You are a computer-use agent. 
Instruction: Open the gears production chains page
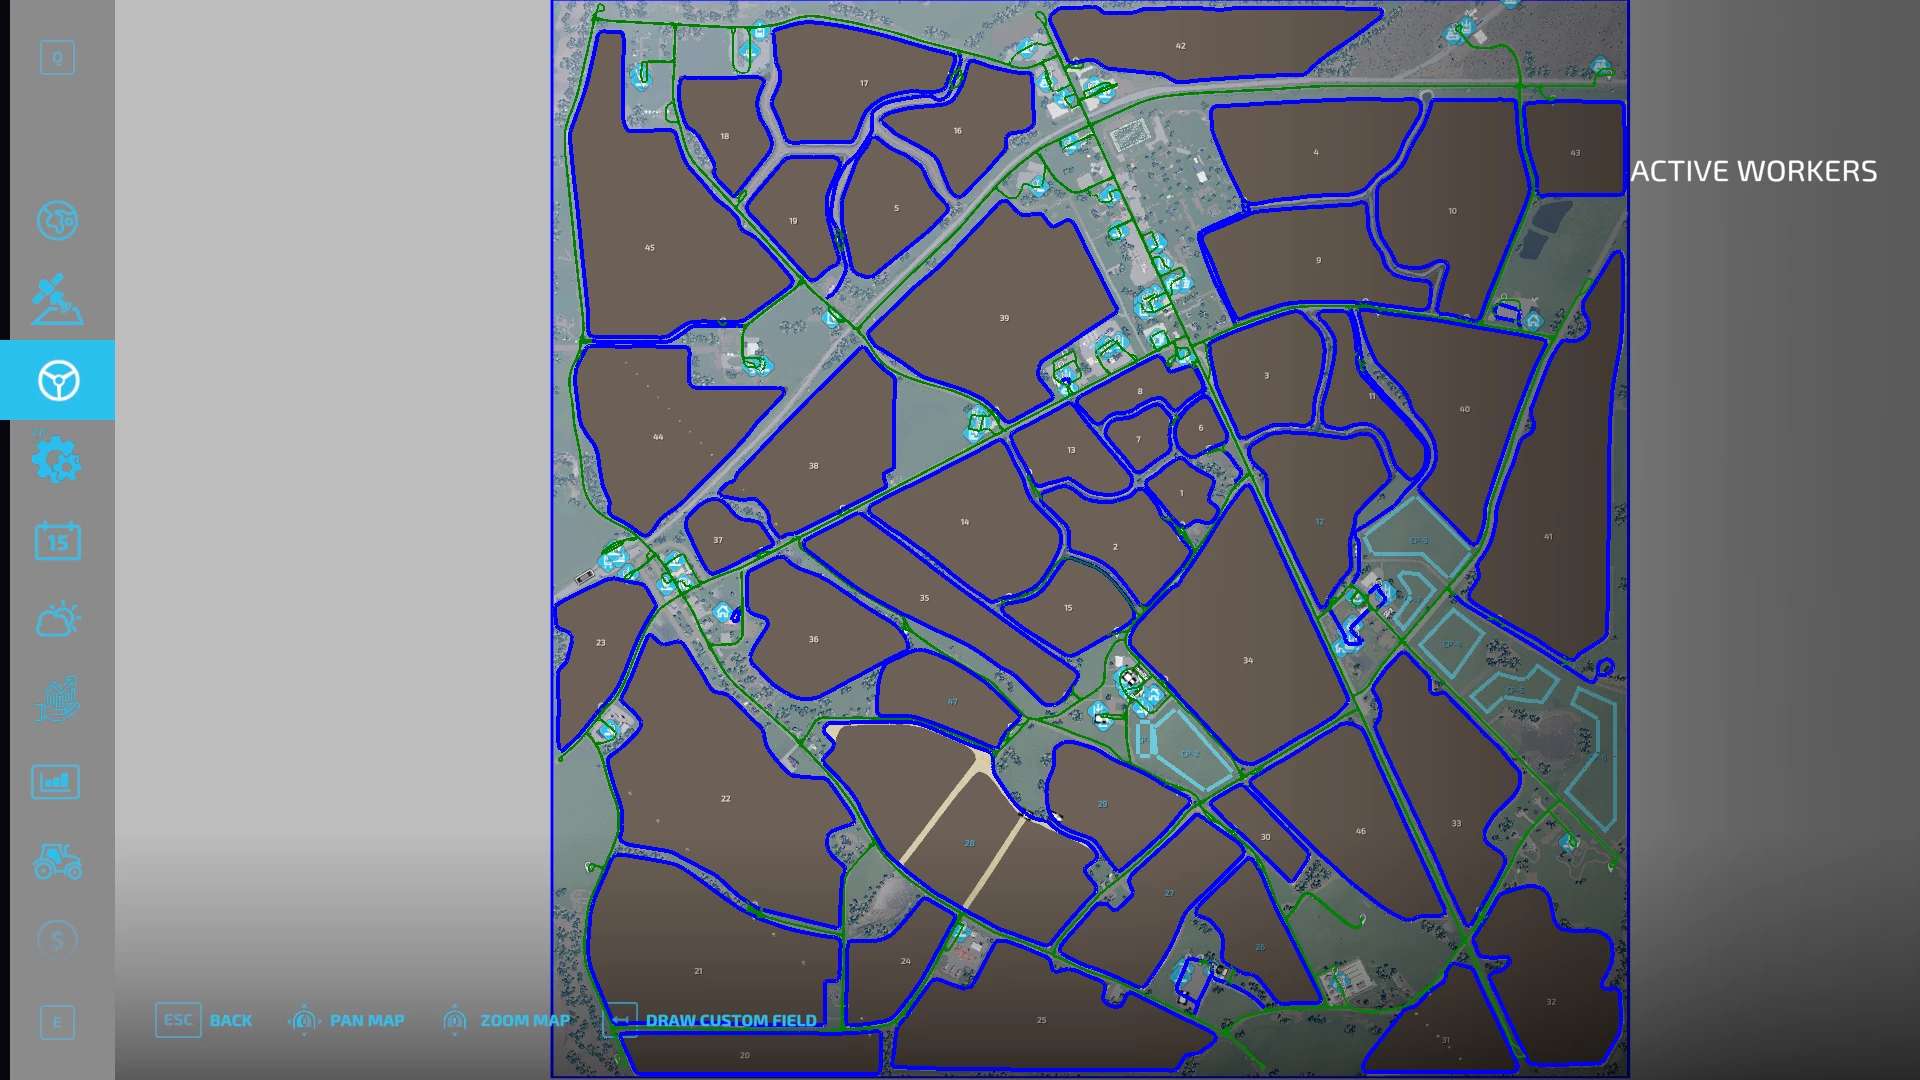tap(57, 460)
